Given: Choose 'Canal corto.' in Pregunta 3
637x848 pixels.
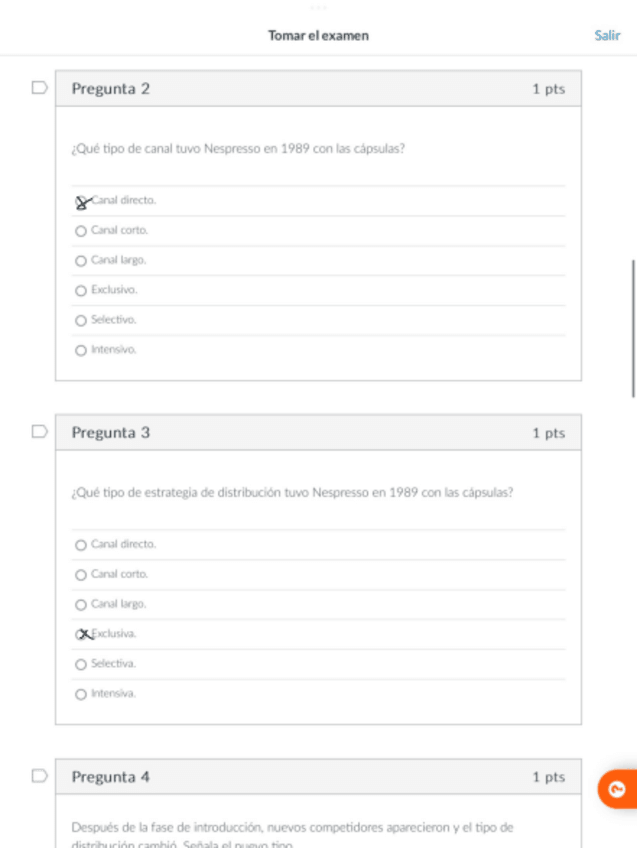Looking at the screenshot, I should click(x=81, y=575).
